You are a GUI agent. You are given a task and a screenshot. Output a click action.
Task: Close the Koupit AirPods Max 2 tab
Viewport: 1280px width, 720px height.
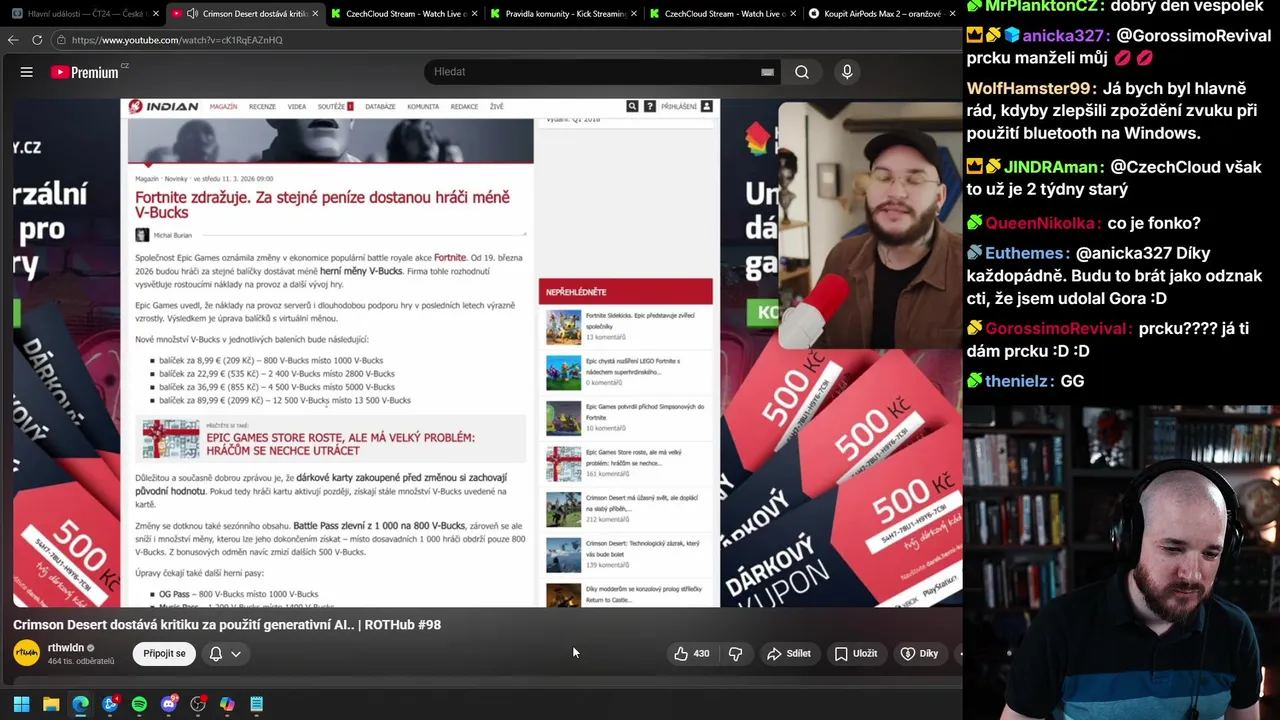(952, 14)
